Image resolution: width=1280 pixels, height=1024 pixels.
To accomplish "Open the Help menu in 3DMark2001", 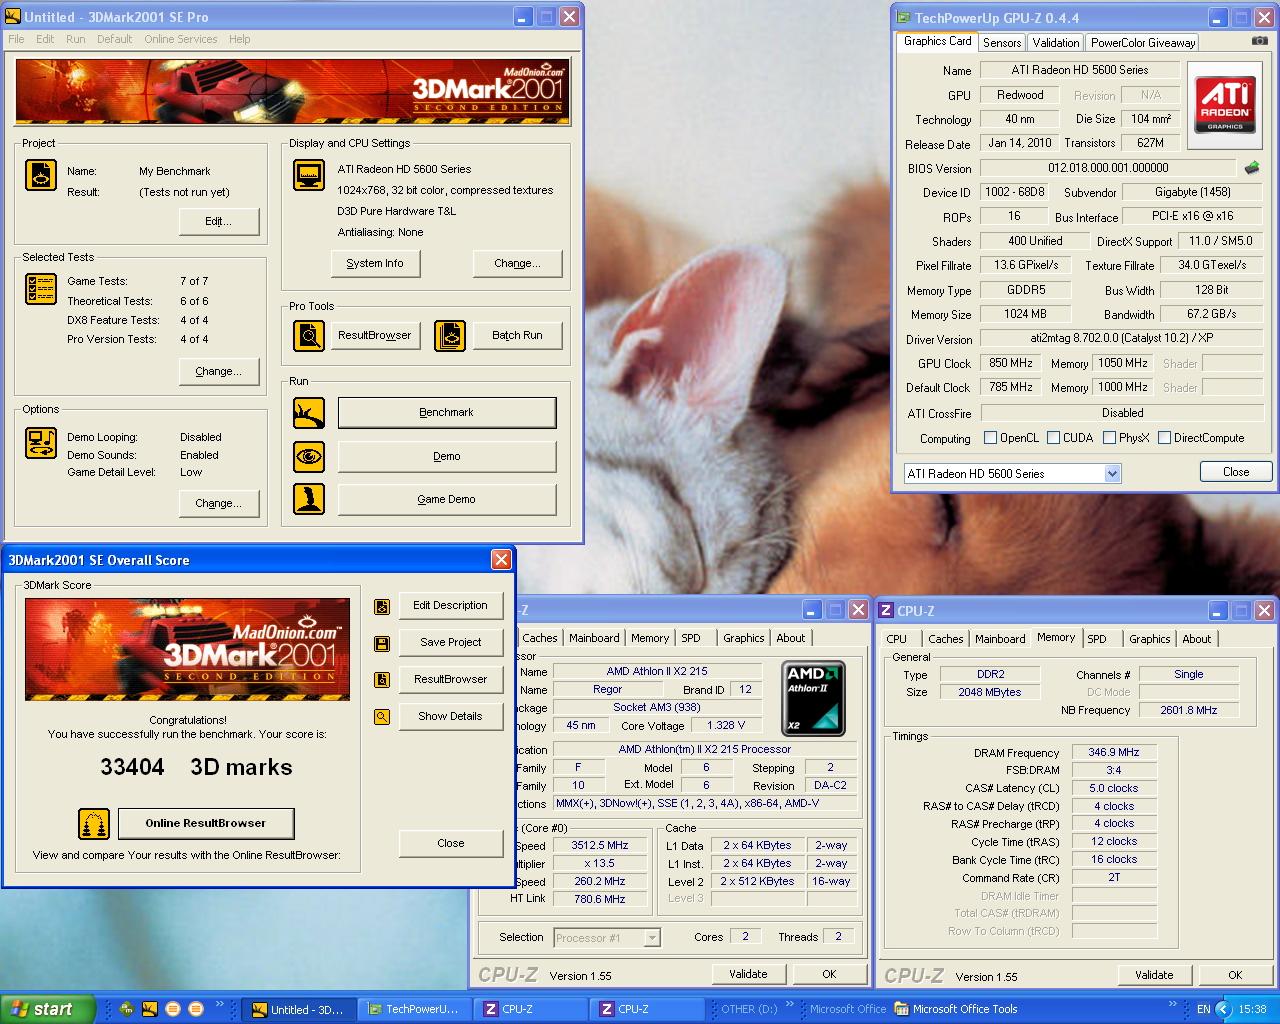I will pos(239,39).
